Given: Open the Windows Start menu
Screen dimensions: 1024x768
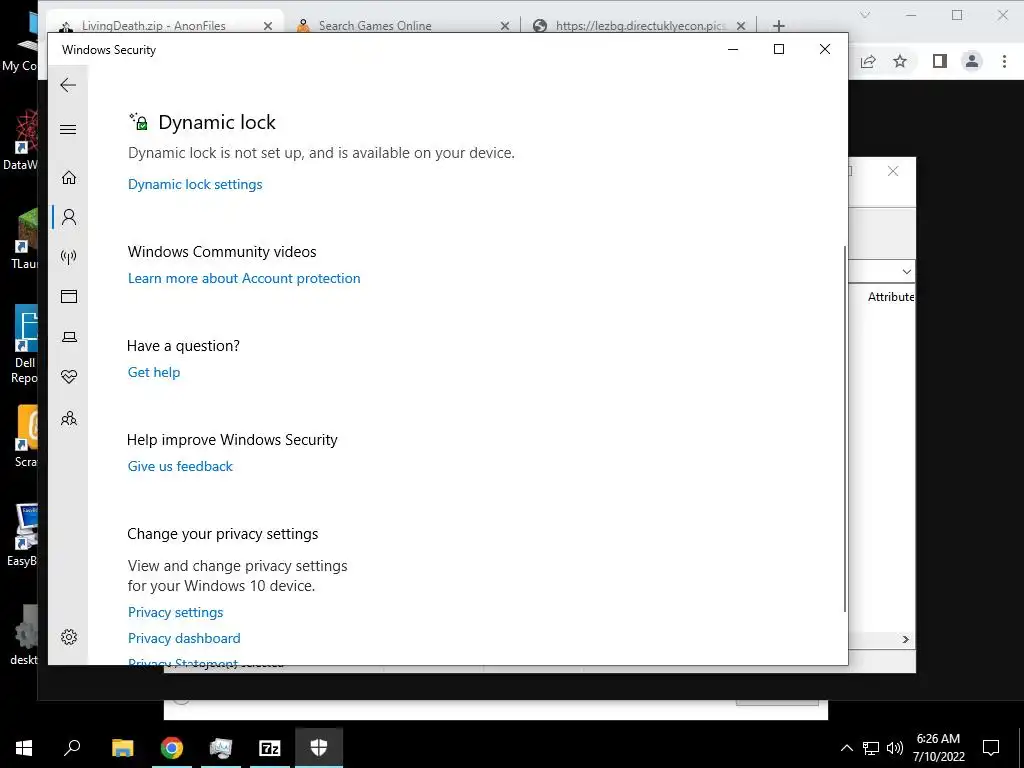Looking at the screenshot, I should (24, 748).
